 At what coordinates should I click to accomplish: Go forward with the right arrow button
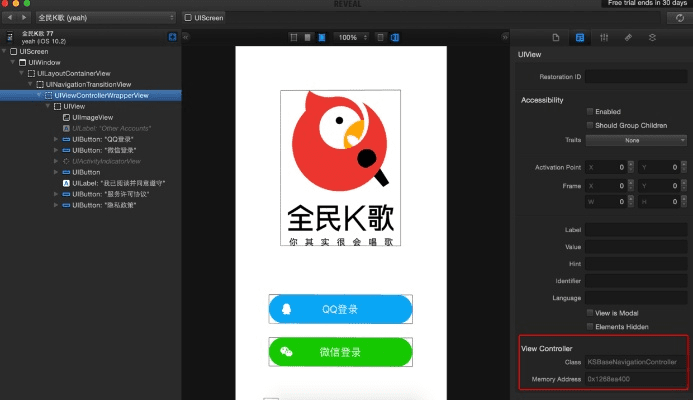(24, 18)
